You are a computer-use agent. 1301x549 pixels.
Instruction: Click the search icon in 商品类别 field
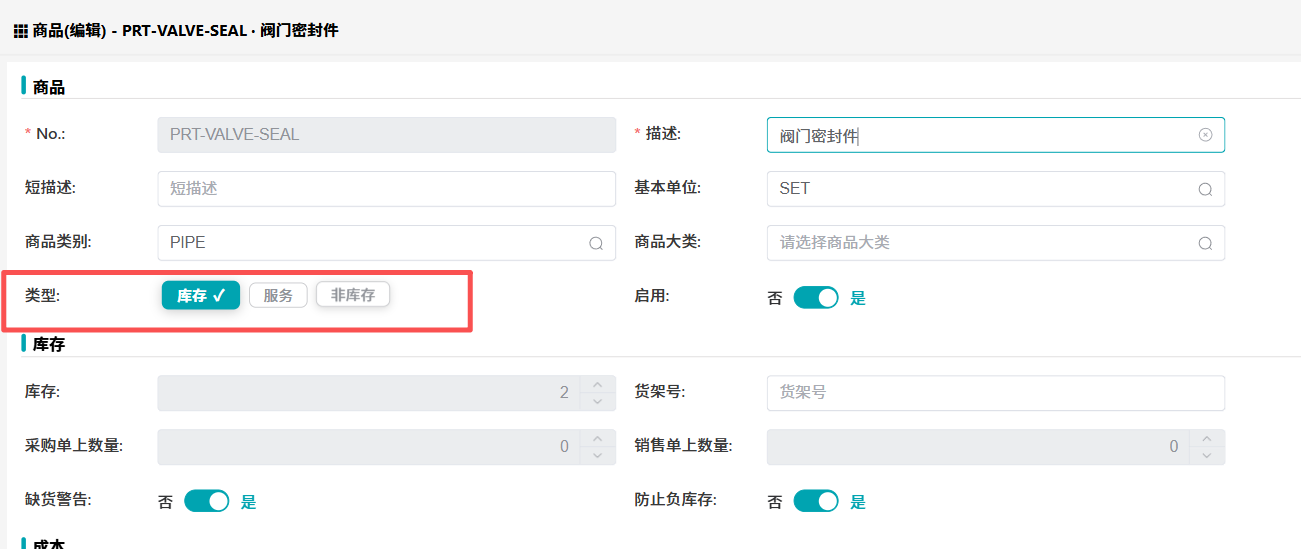tap(596, 243)
